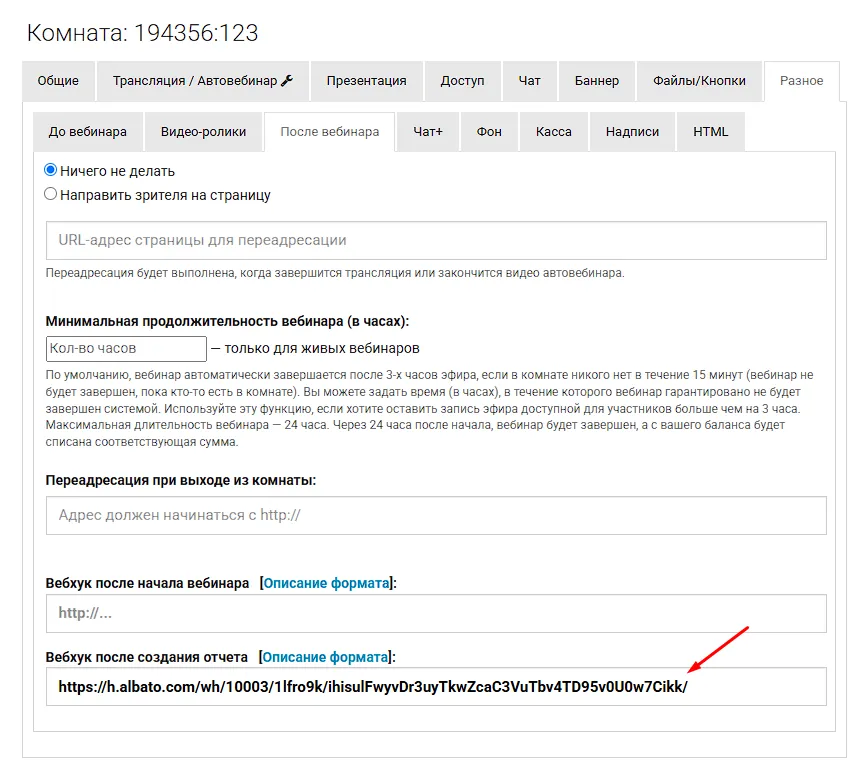
Task: Click the 'Кол-во часов' duration field
Action: 126,349
